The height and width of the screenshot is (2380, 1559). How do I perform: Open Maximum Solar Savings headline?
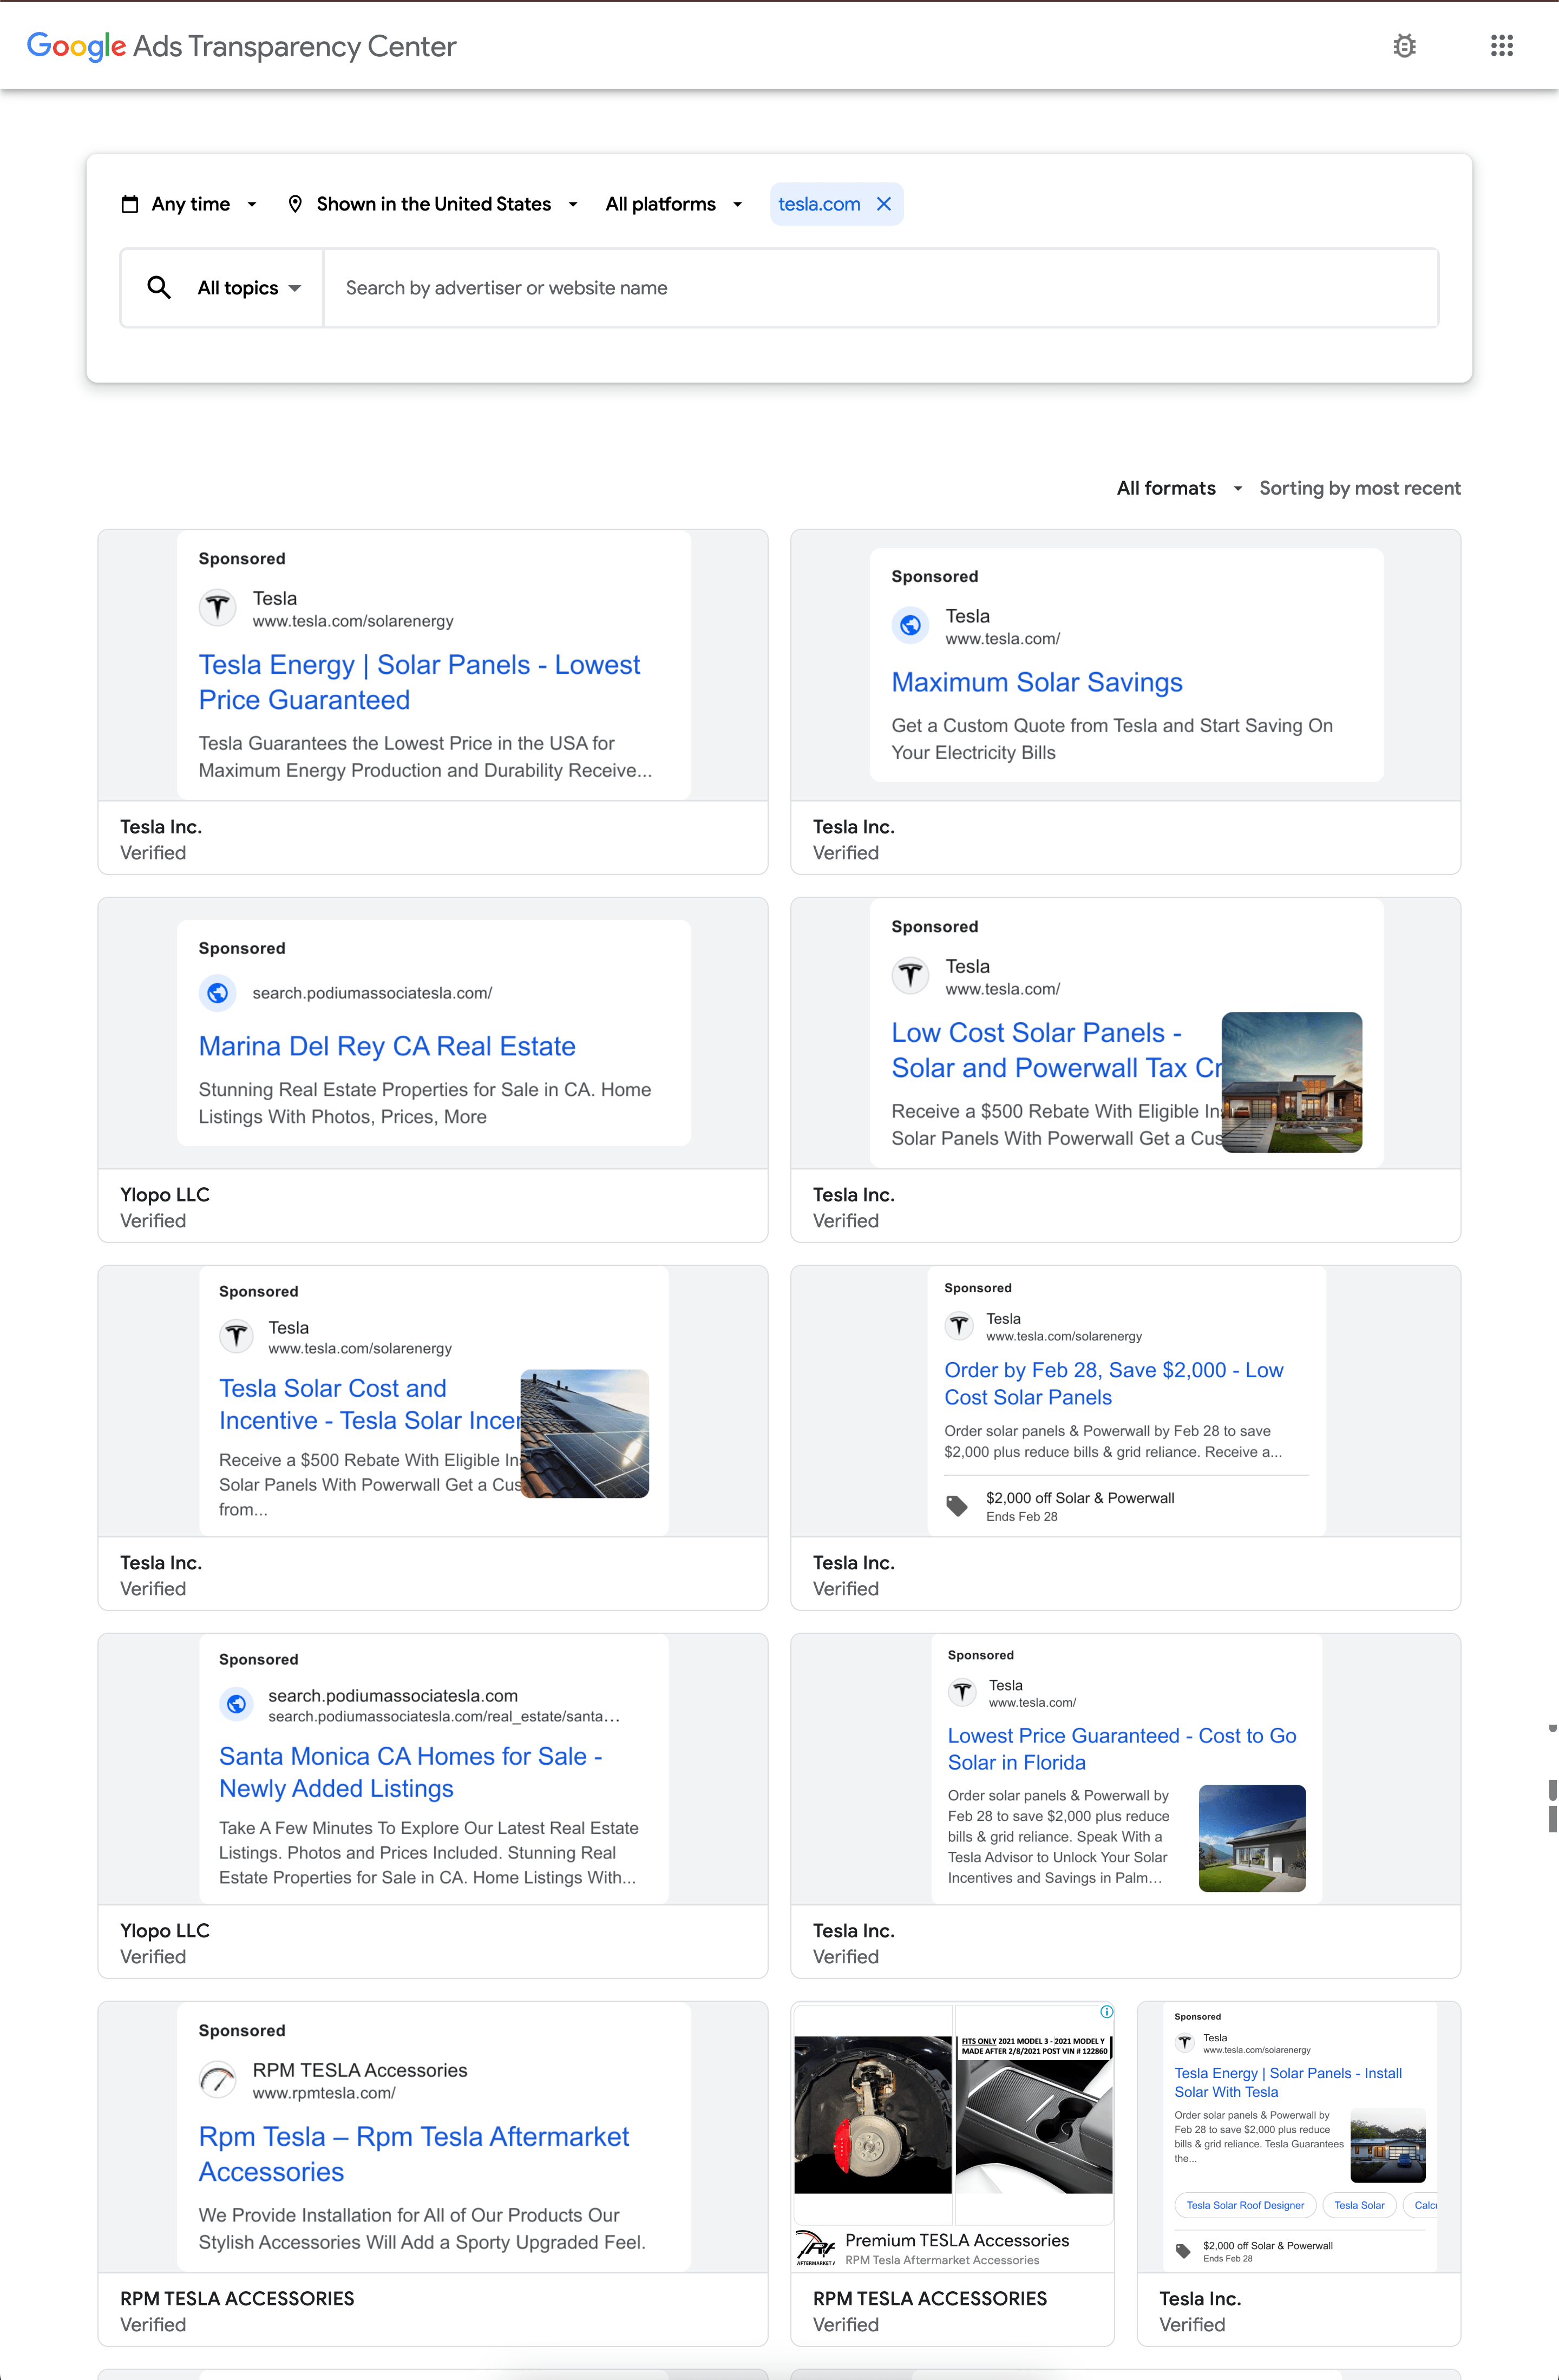[x=1037, y=682]
